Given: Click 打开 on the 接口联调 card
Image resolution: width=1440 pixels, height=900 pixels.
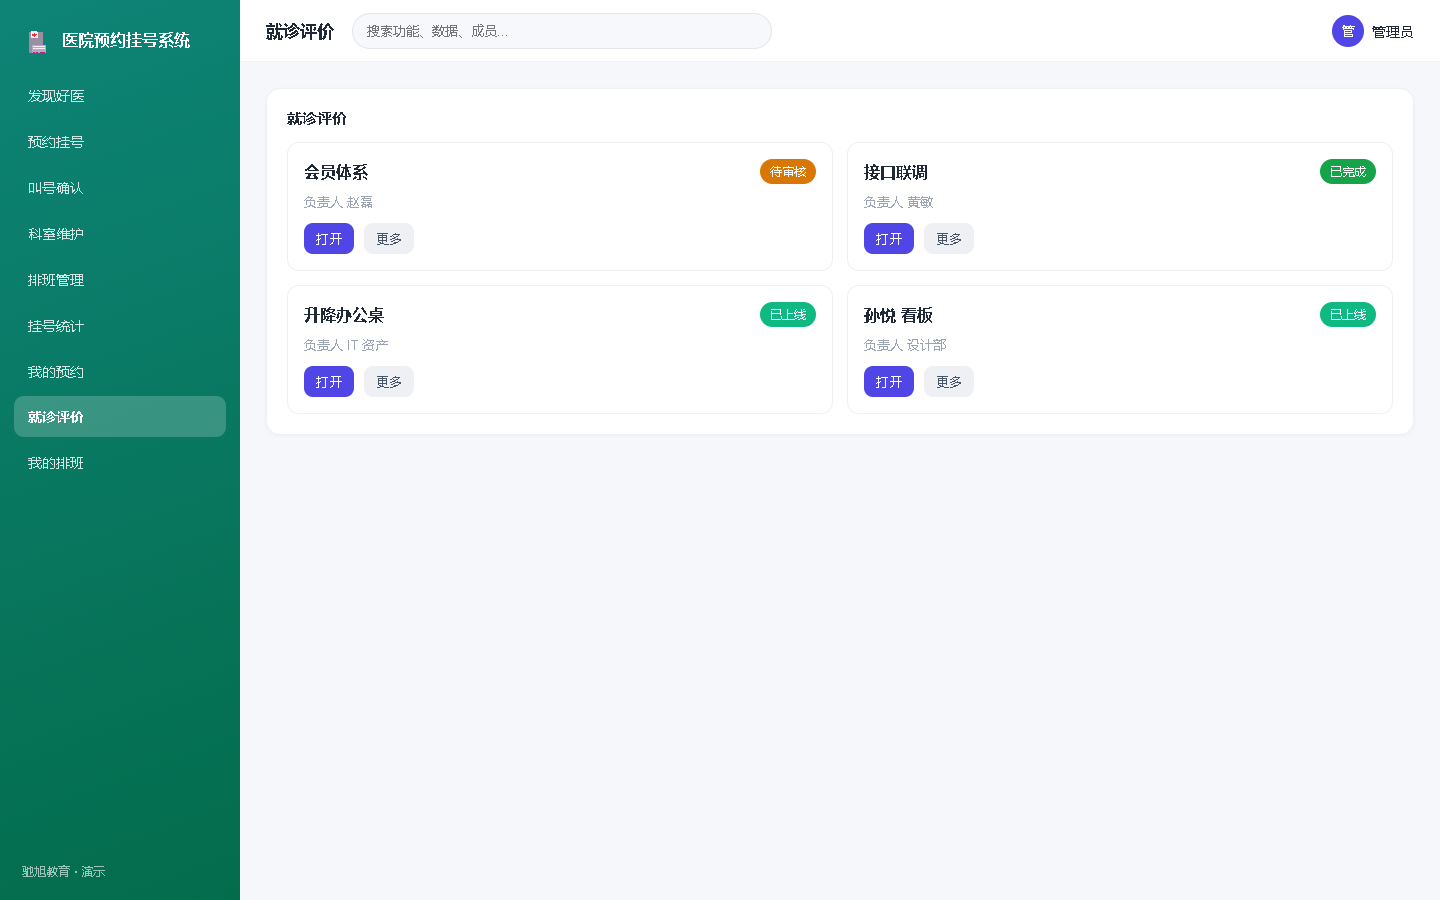Looking at the screenshot, I should tap(889, 239).
